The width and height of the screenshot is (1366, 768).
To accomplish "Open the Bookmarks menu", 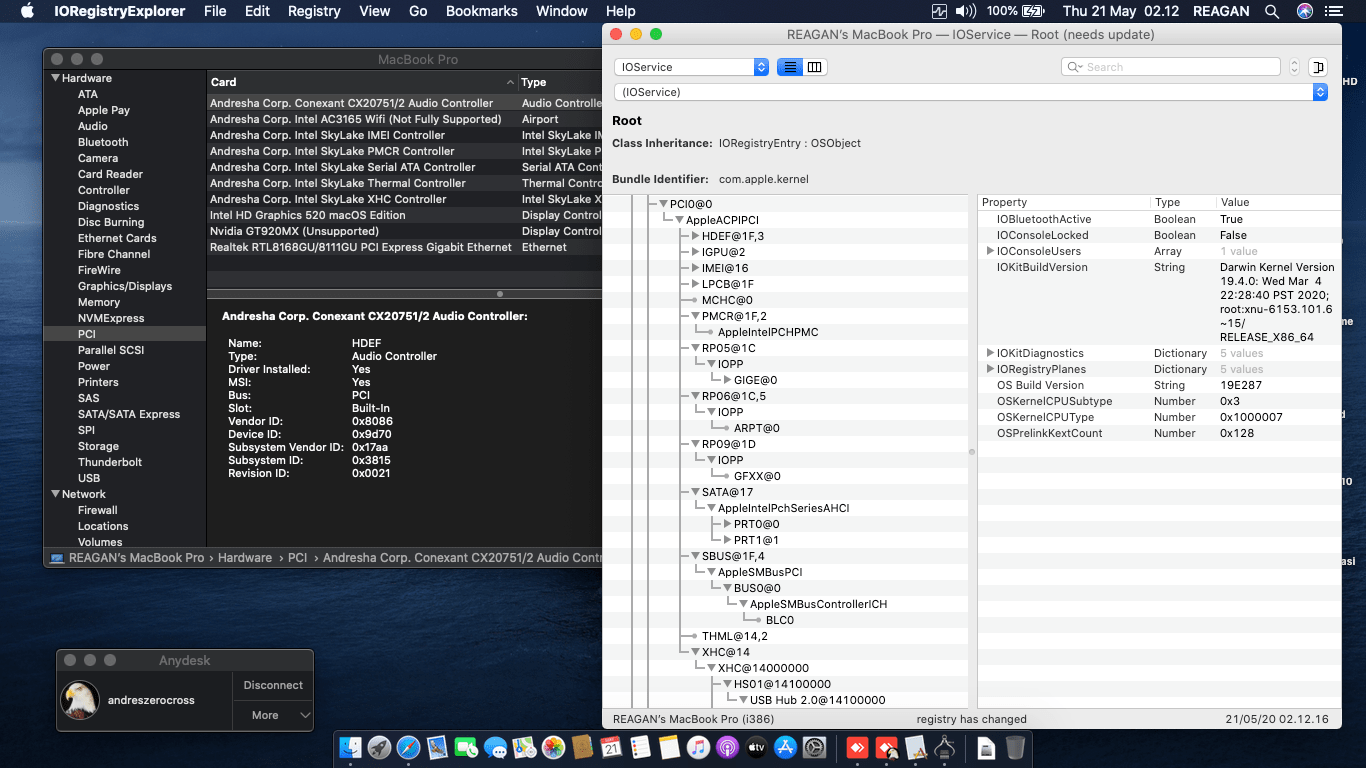I will click(x=482, y=11).
